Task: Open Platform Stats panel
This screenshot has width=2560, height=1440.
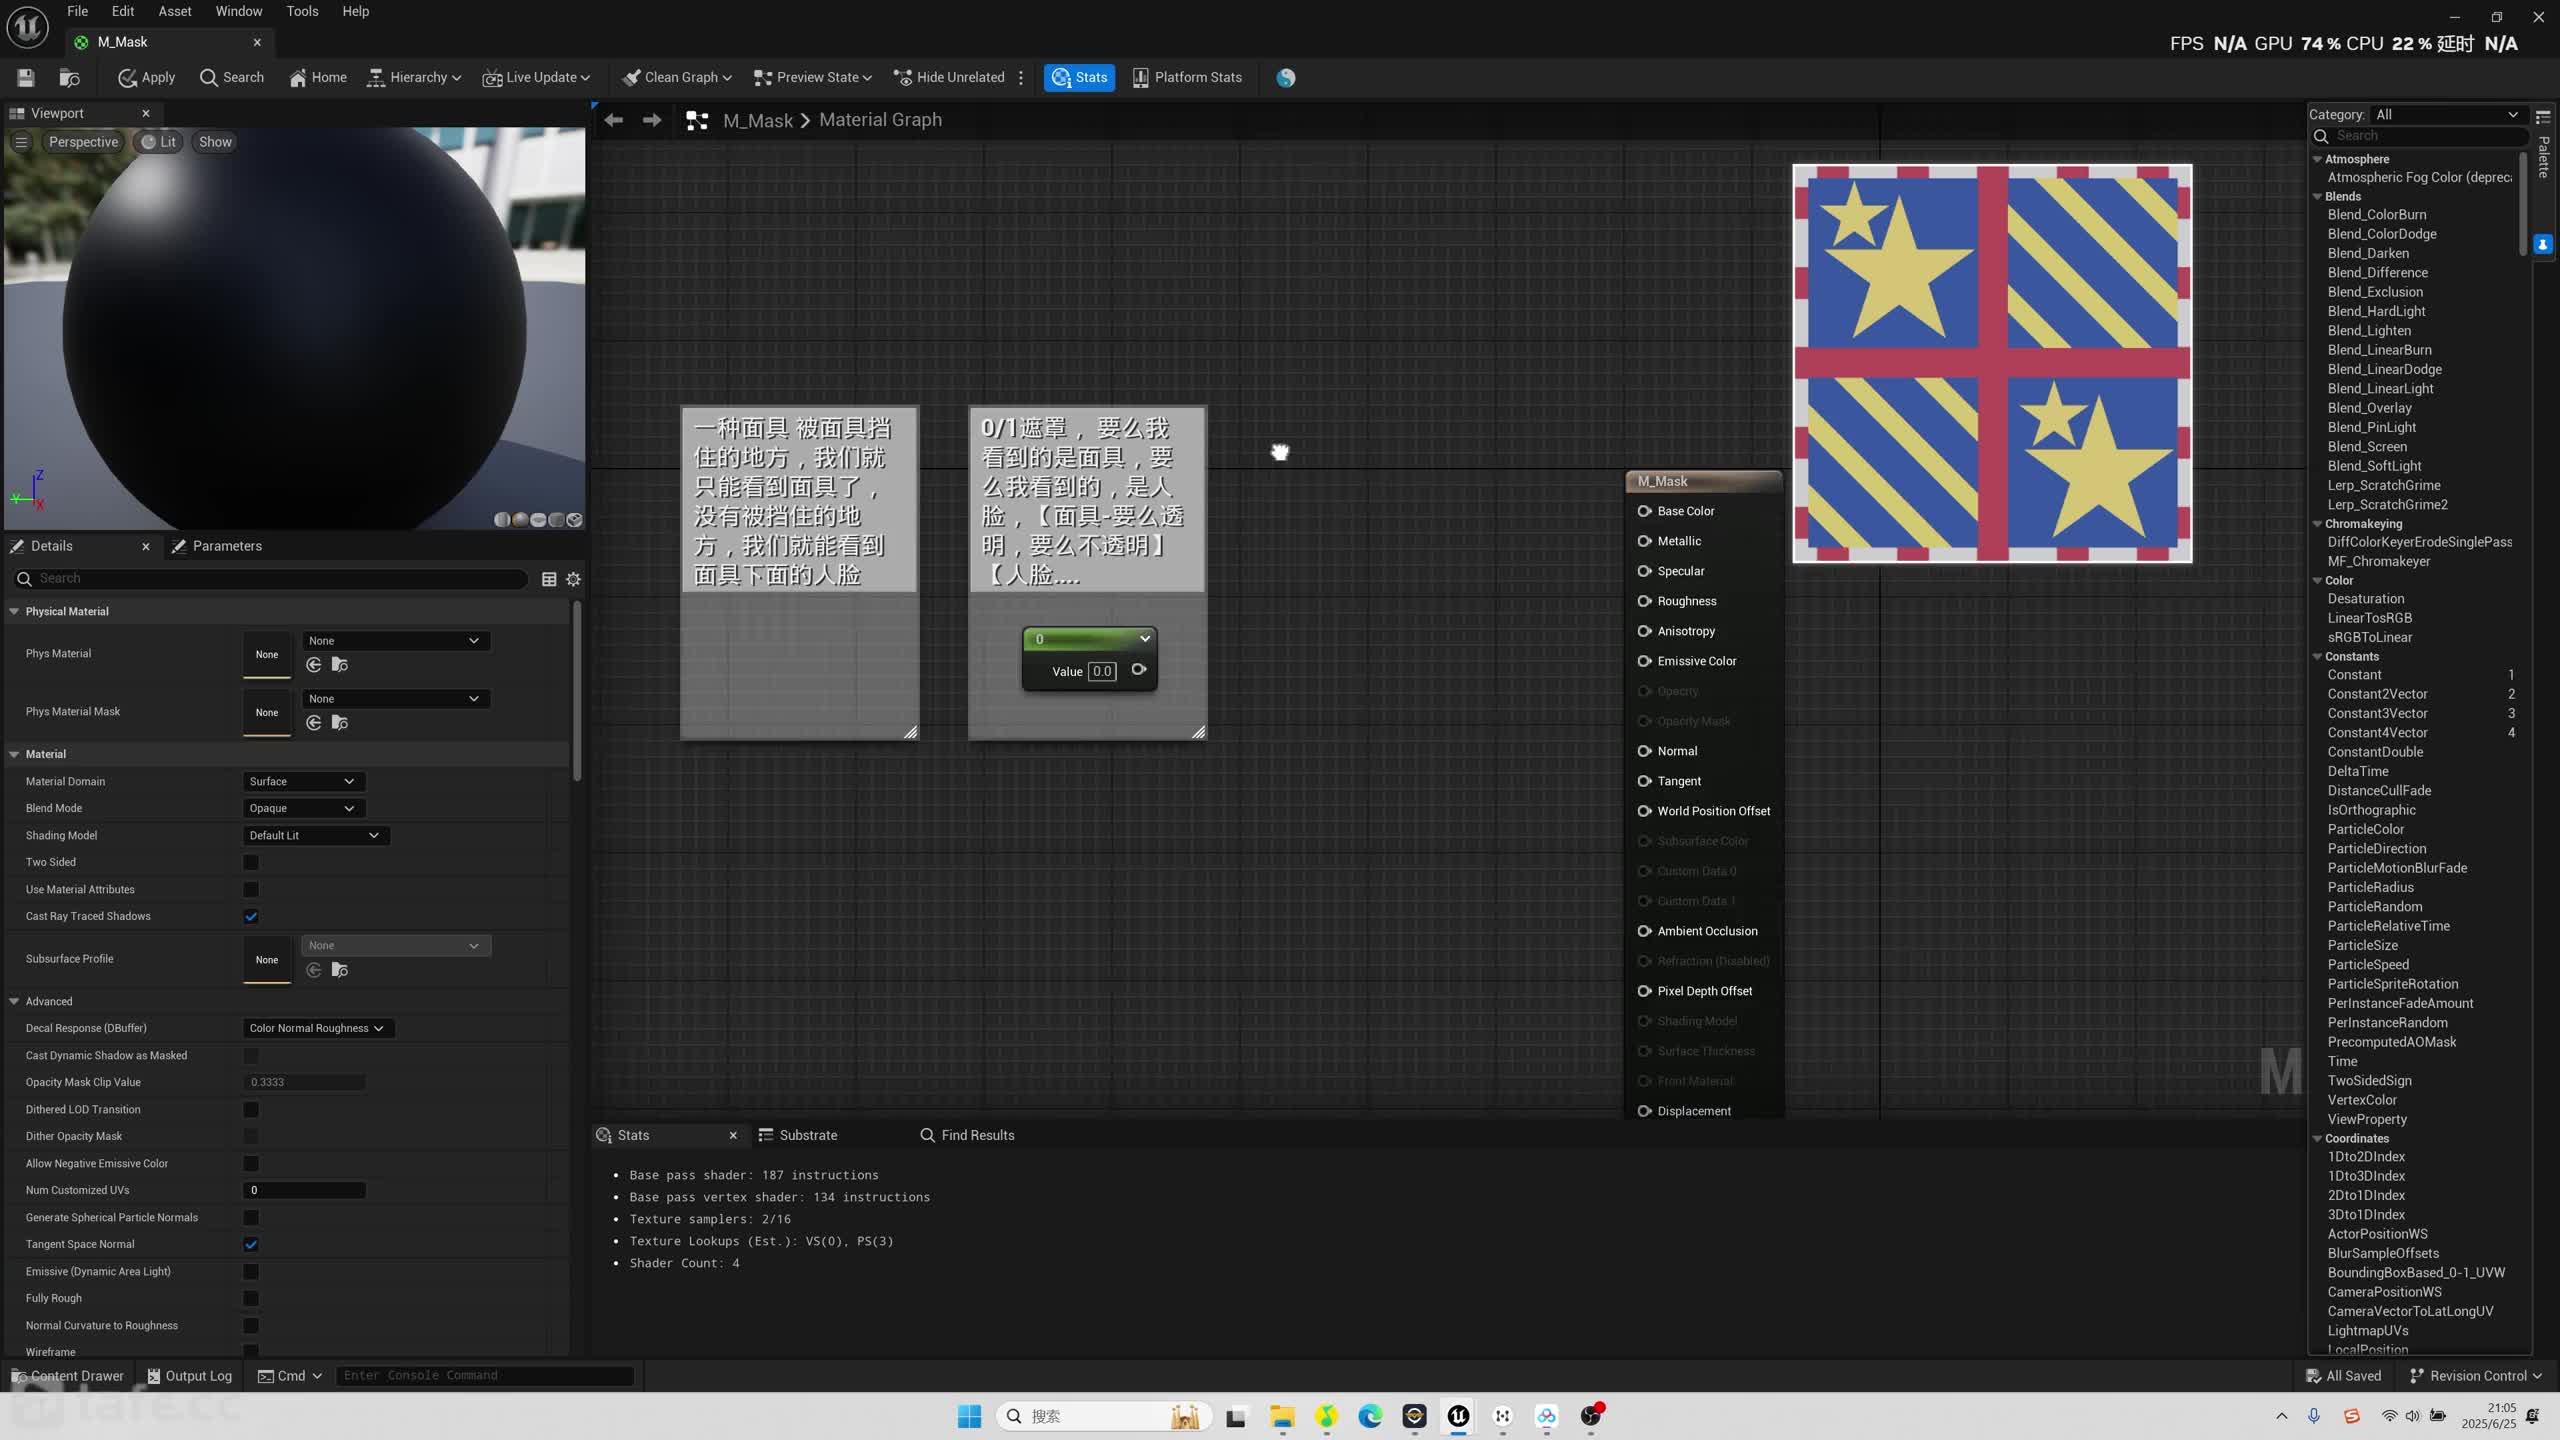Action: pyautogui.click(x=1187, y=77)
